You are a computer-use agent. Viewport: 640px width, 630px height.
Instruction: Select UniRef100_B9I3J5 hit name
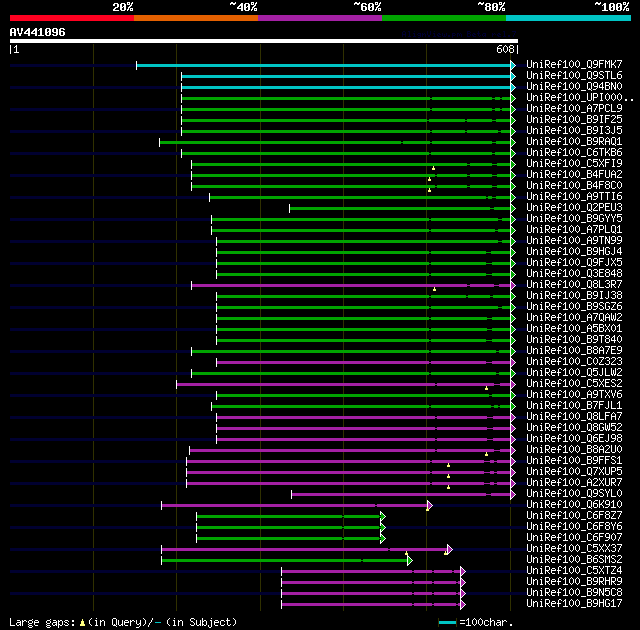(574, 131)
